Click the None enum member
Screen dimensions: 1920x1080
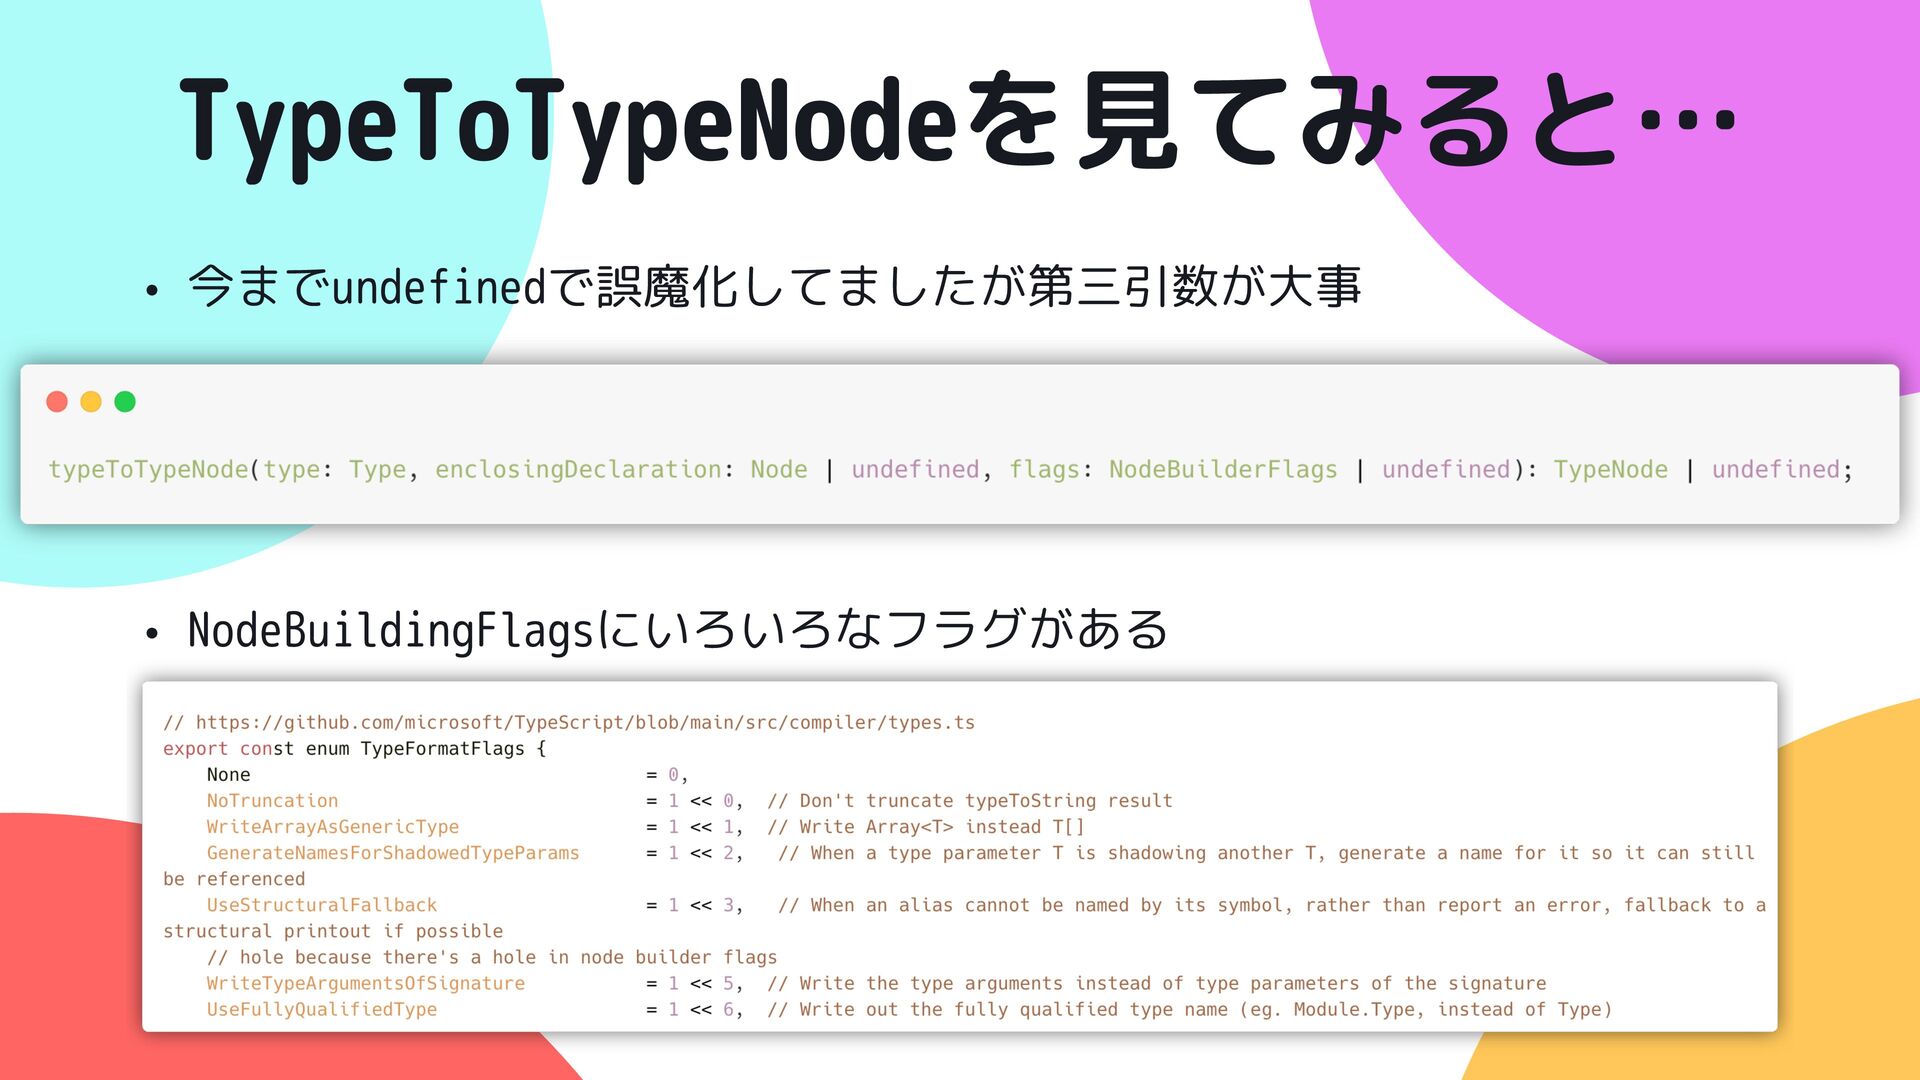click(x=228, y=775)
